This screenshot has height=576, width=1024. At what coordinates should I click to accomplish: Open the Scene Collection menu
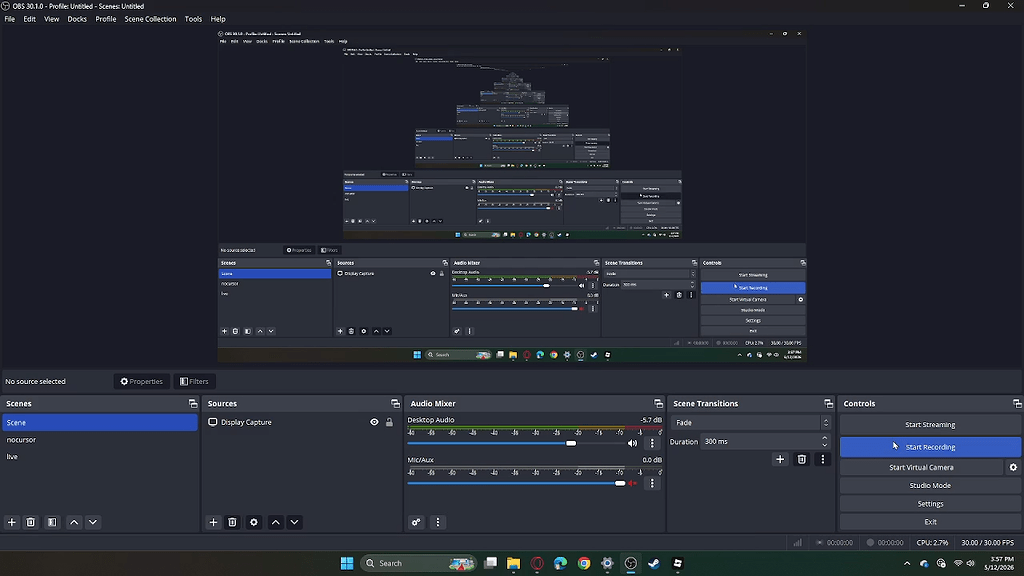point(150,19)
